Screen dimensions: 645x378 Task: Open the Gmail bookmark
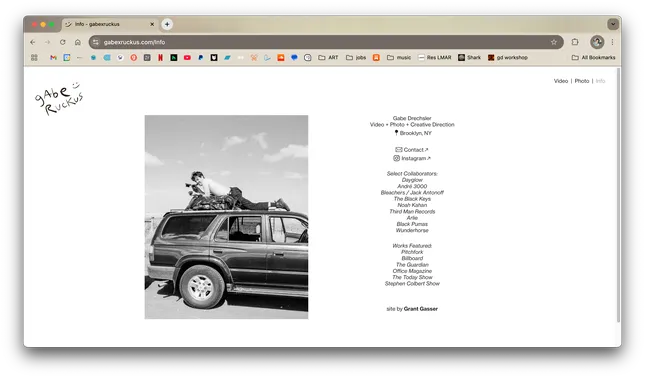point(53,58)
